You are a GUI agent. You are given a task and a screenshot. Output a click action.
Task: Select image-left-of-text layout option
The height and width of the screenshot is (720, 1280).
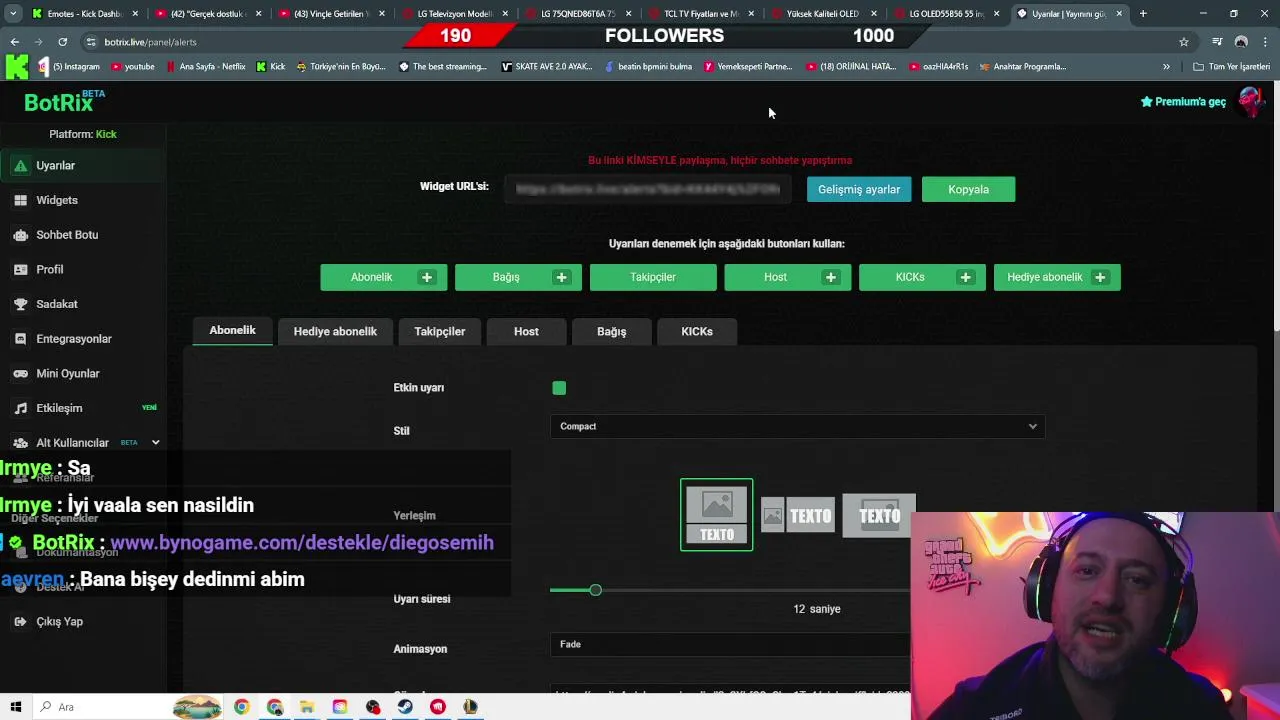(x=798, y=516)
